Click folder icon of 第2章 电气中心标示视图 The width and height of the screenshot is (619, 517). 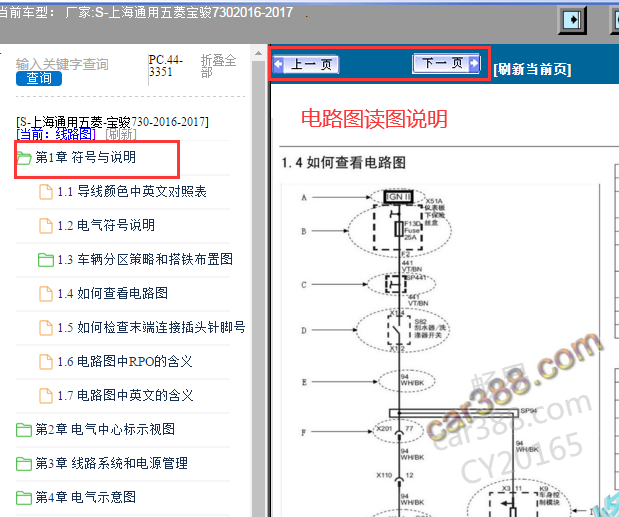pos(24,430)
